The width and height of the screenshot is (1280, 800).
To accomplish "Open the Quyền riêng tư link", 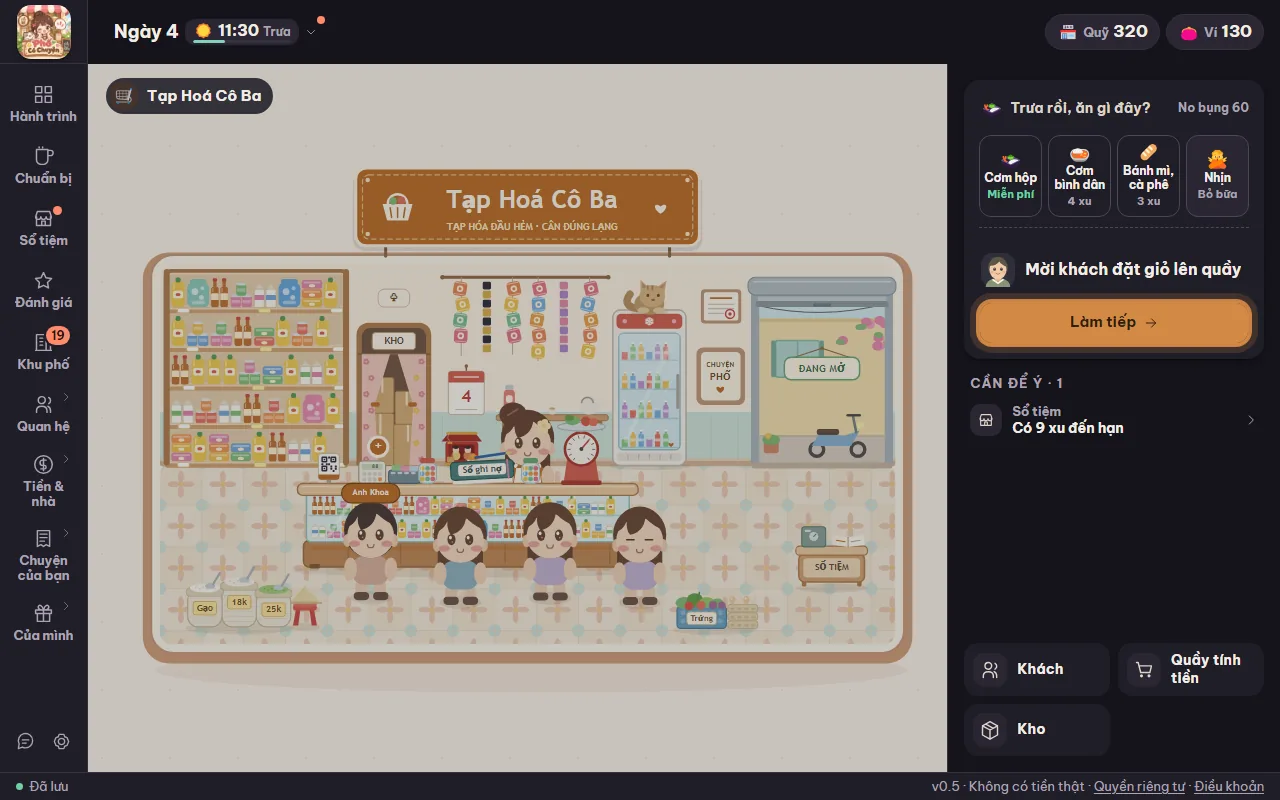I will click(1139, 787).
